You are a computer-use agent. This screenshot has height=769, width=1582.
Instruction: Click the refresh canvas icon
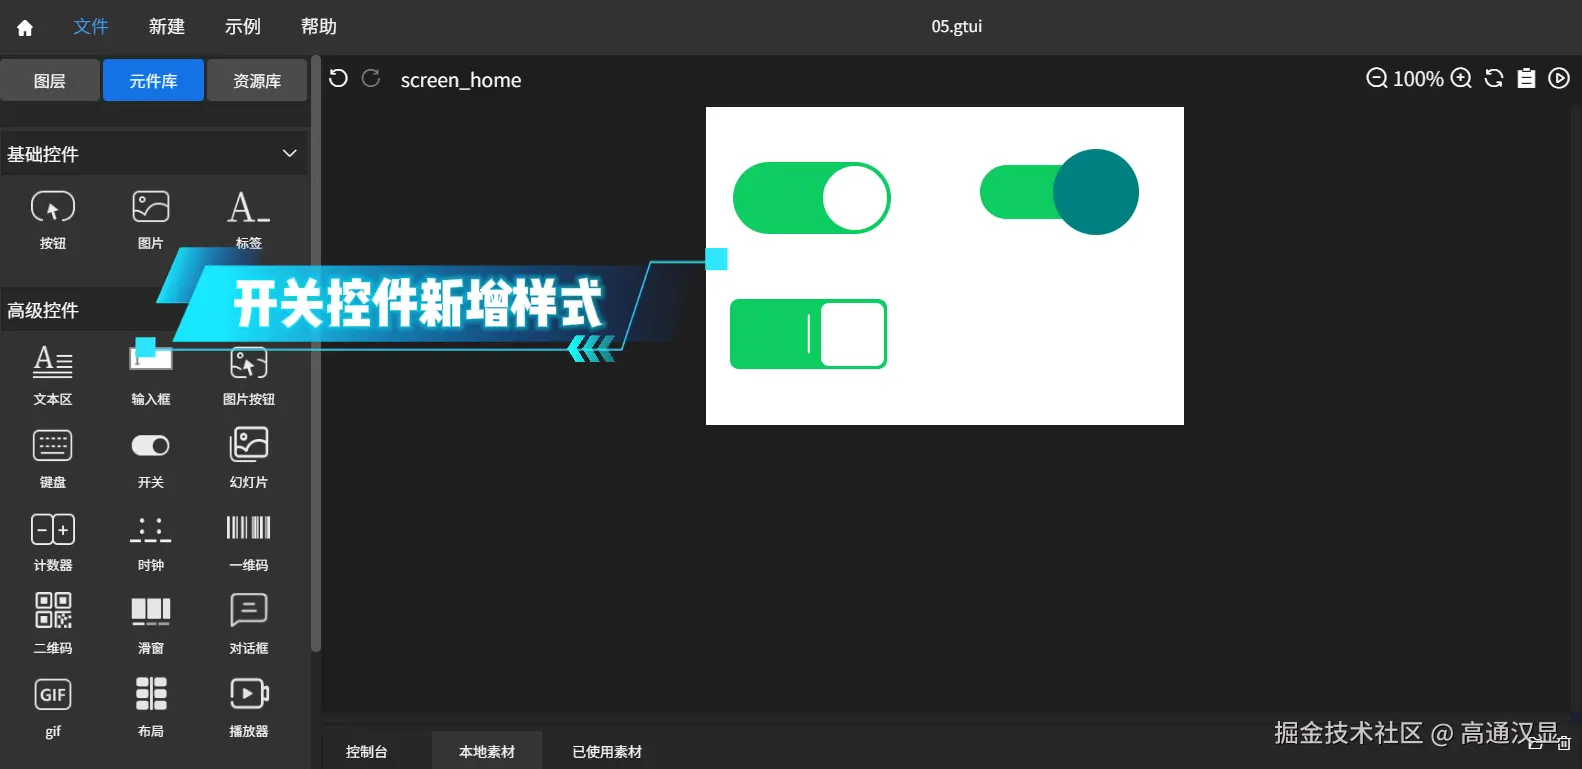[x=1494, y=78]
